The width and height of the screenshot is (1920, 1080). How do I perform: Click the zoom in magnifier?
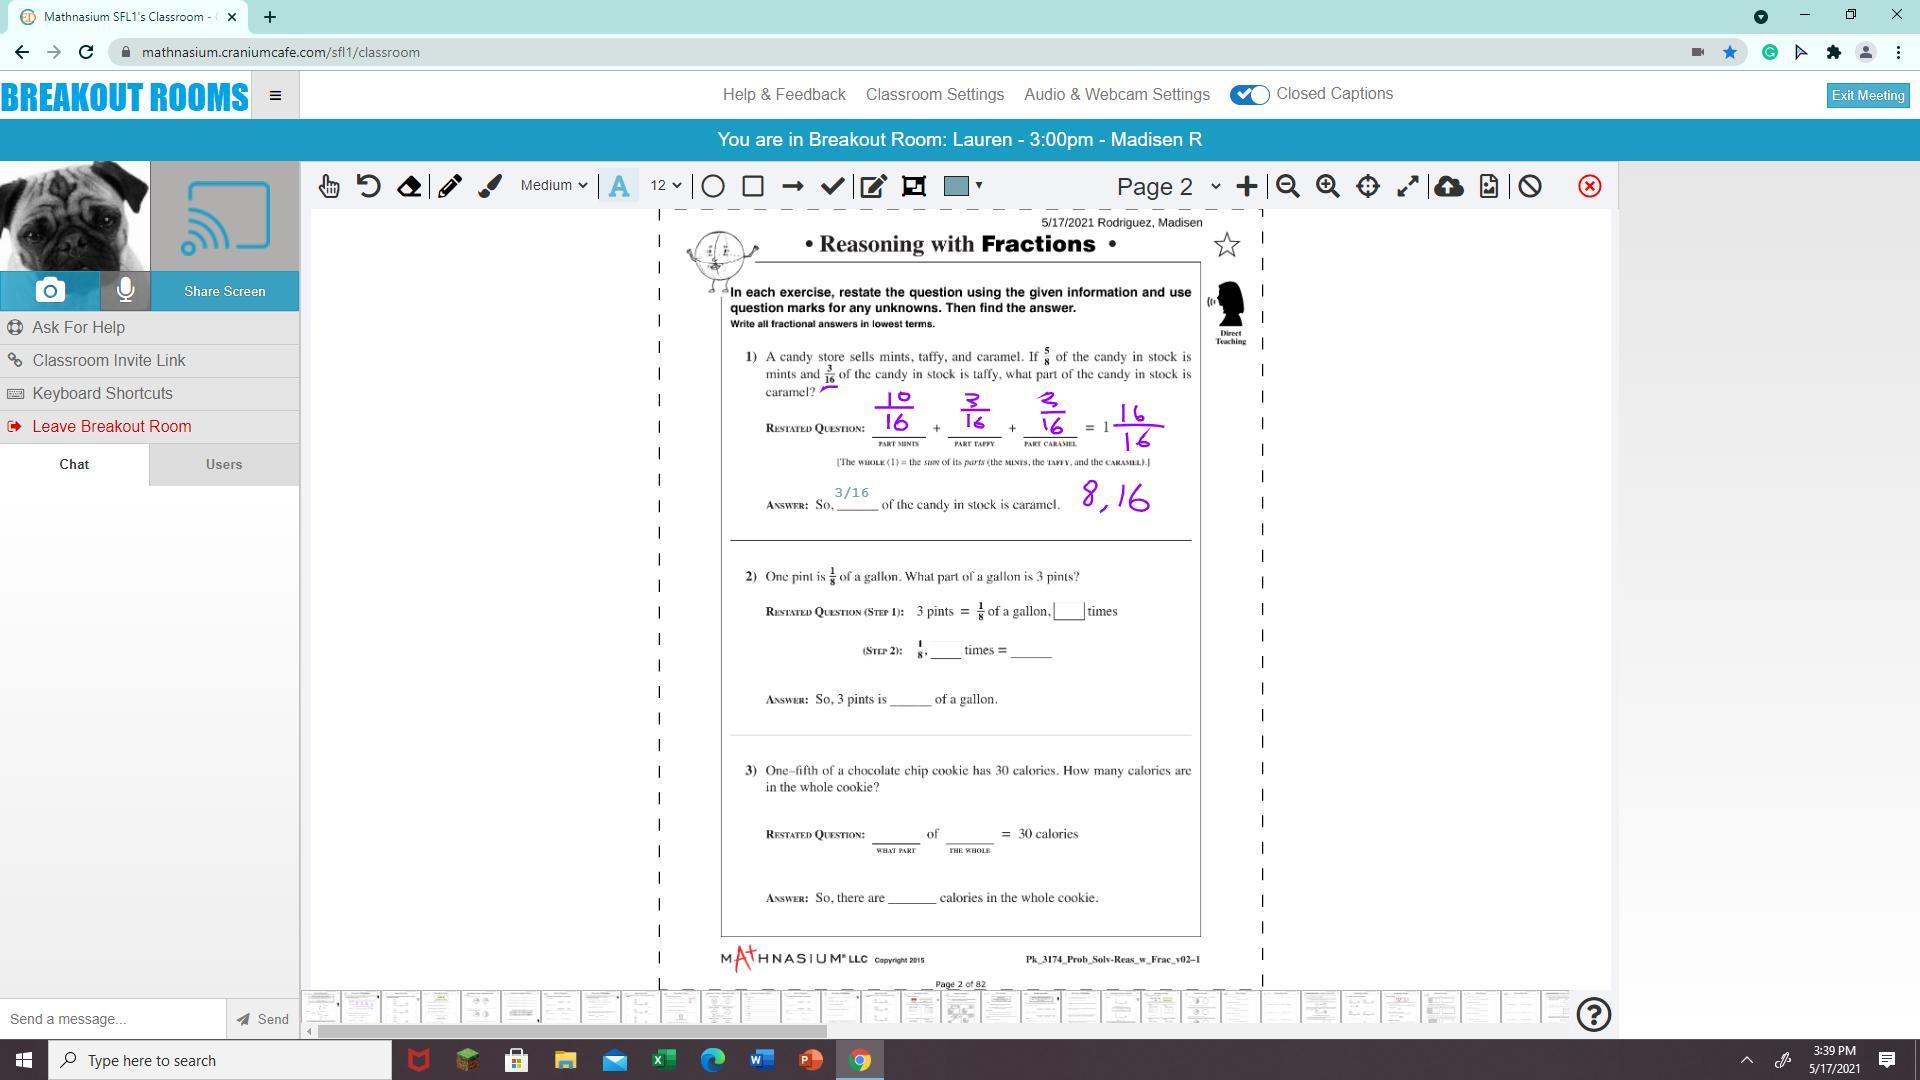click(x=1327, y=186)
